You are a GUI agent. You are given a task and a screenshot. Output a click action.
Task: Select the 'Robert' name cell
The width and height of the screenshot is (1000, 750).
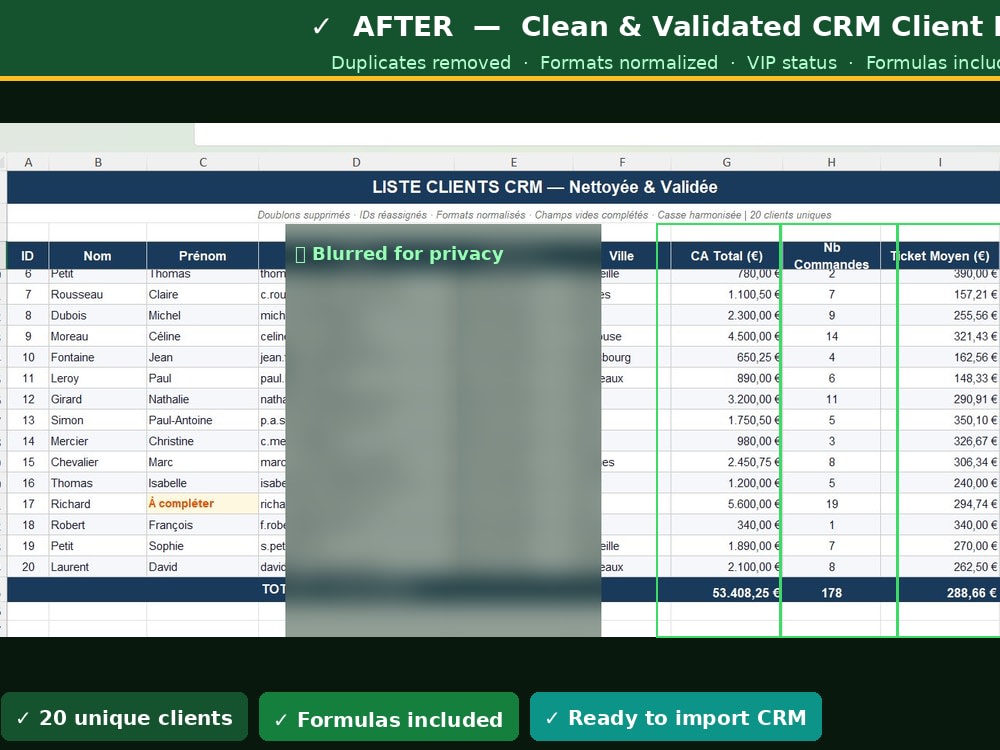[x=98, y=525]
